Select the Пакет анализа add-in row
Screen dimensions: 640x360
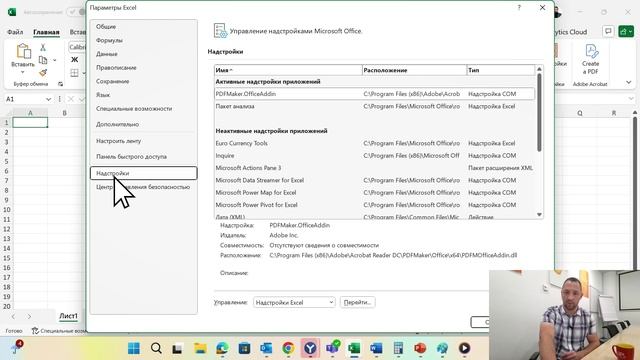point(374,106)
